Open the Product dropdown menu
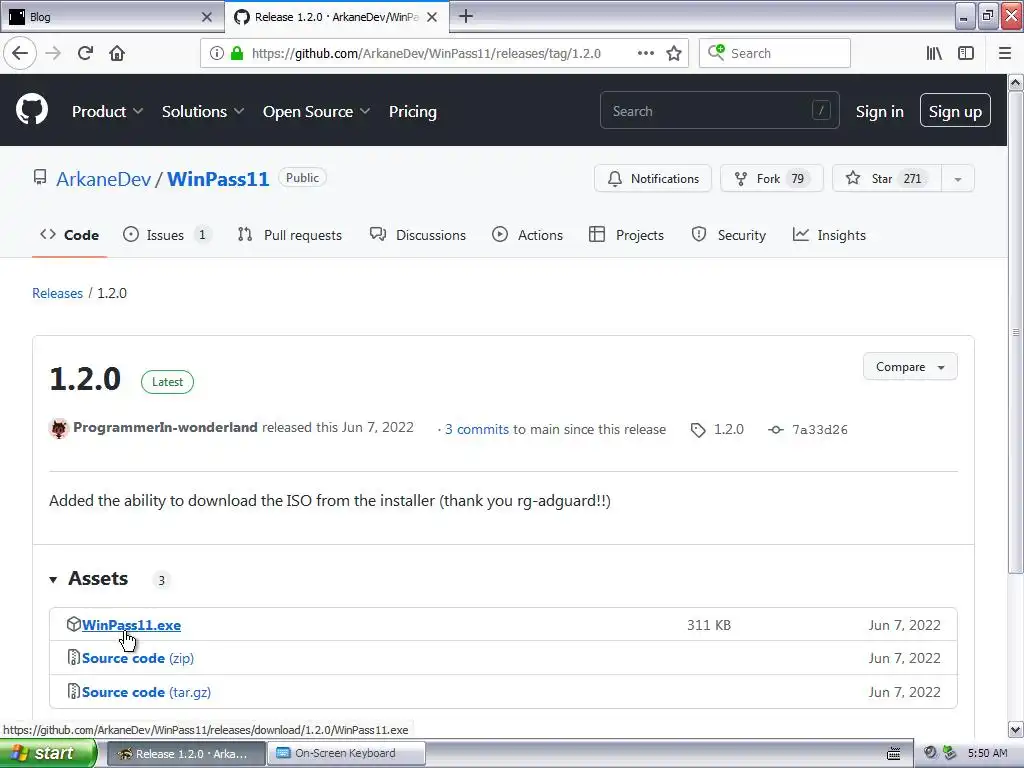 pyautogui.click(x=107, y=112)
